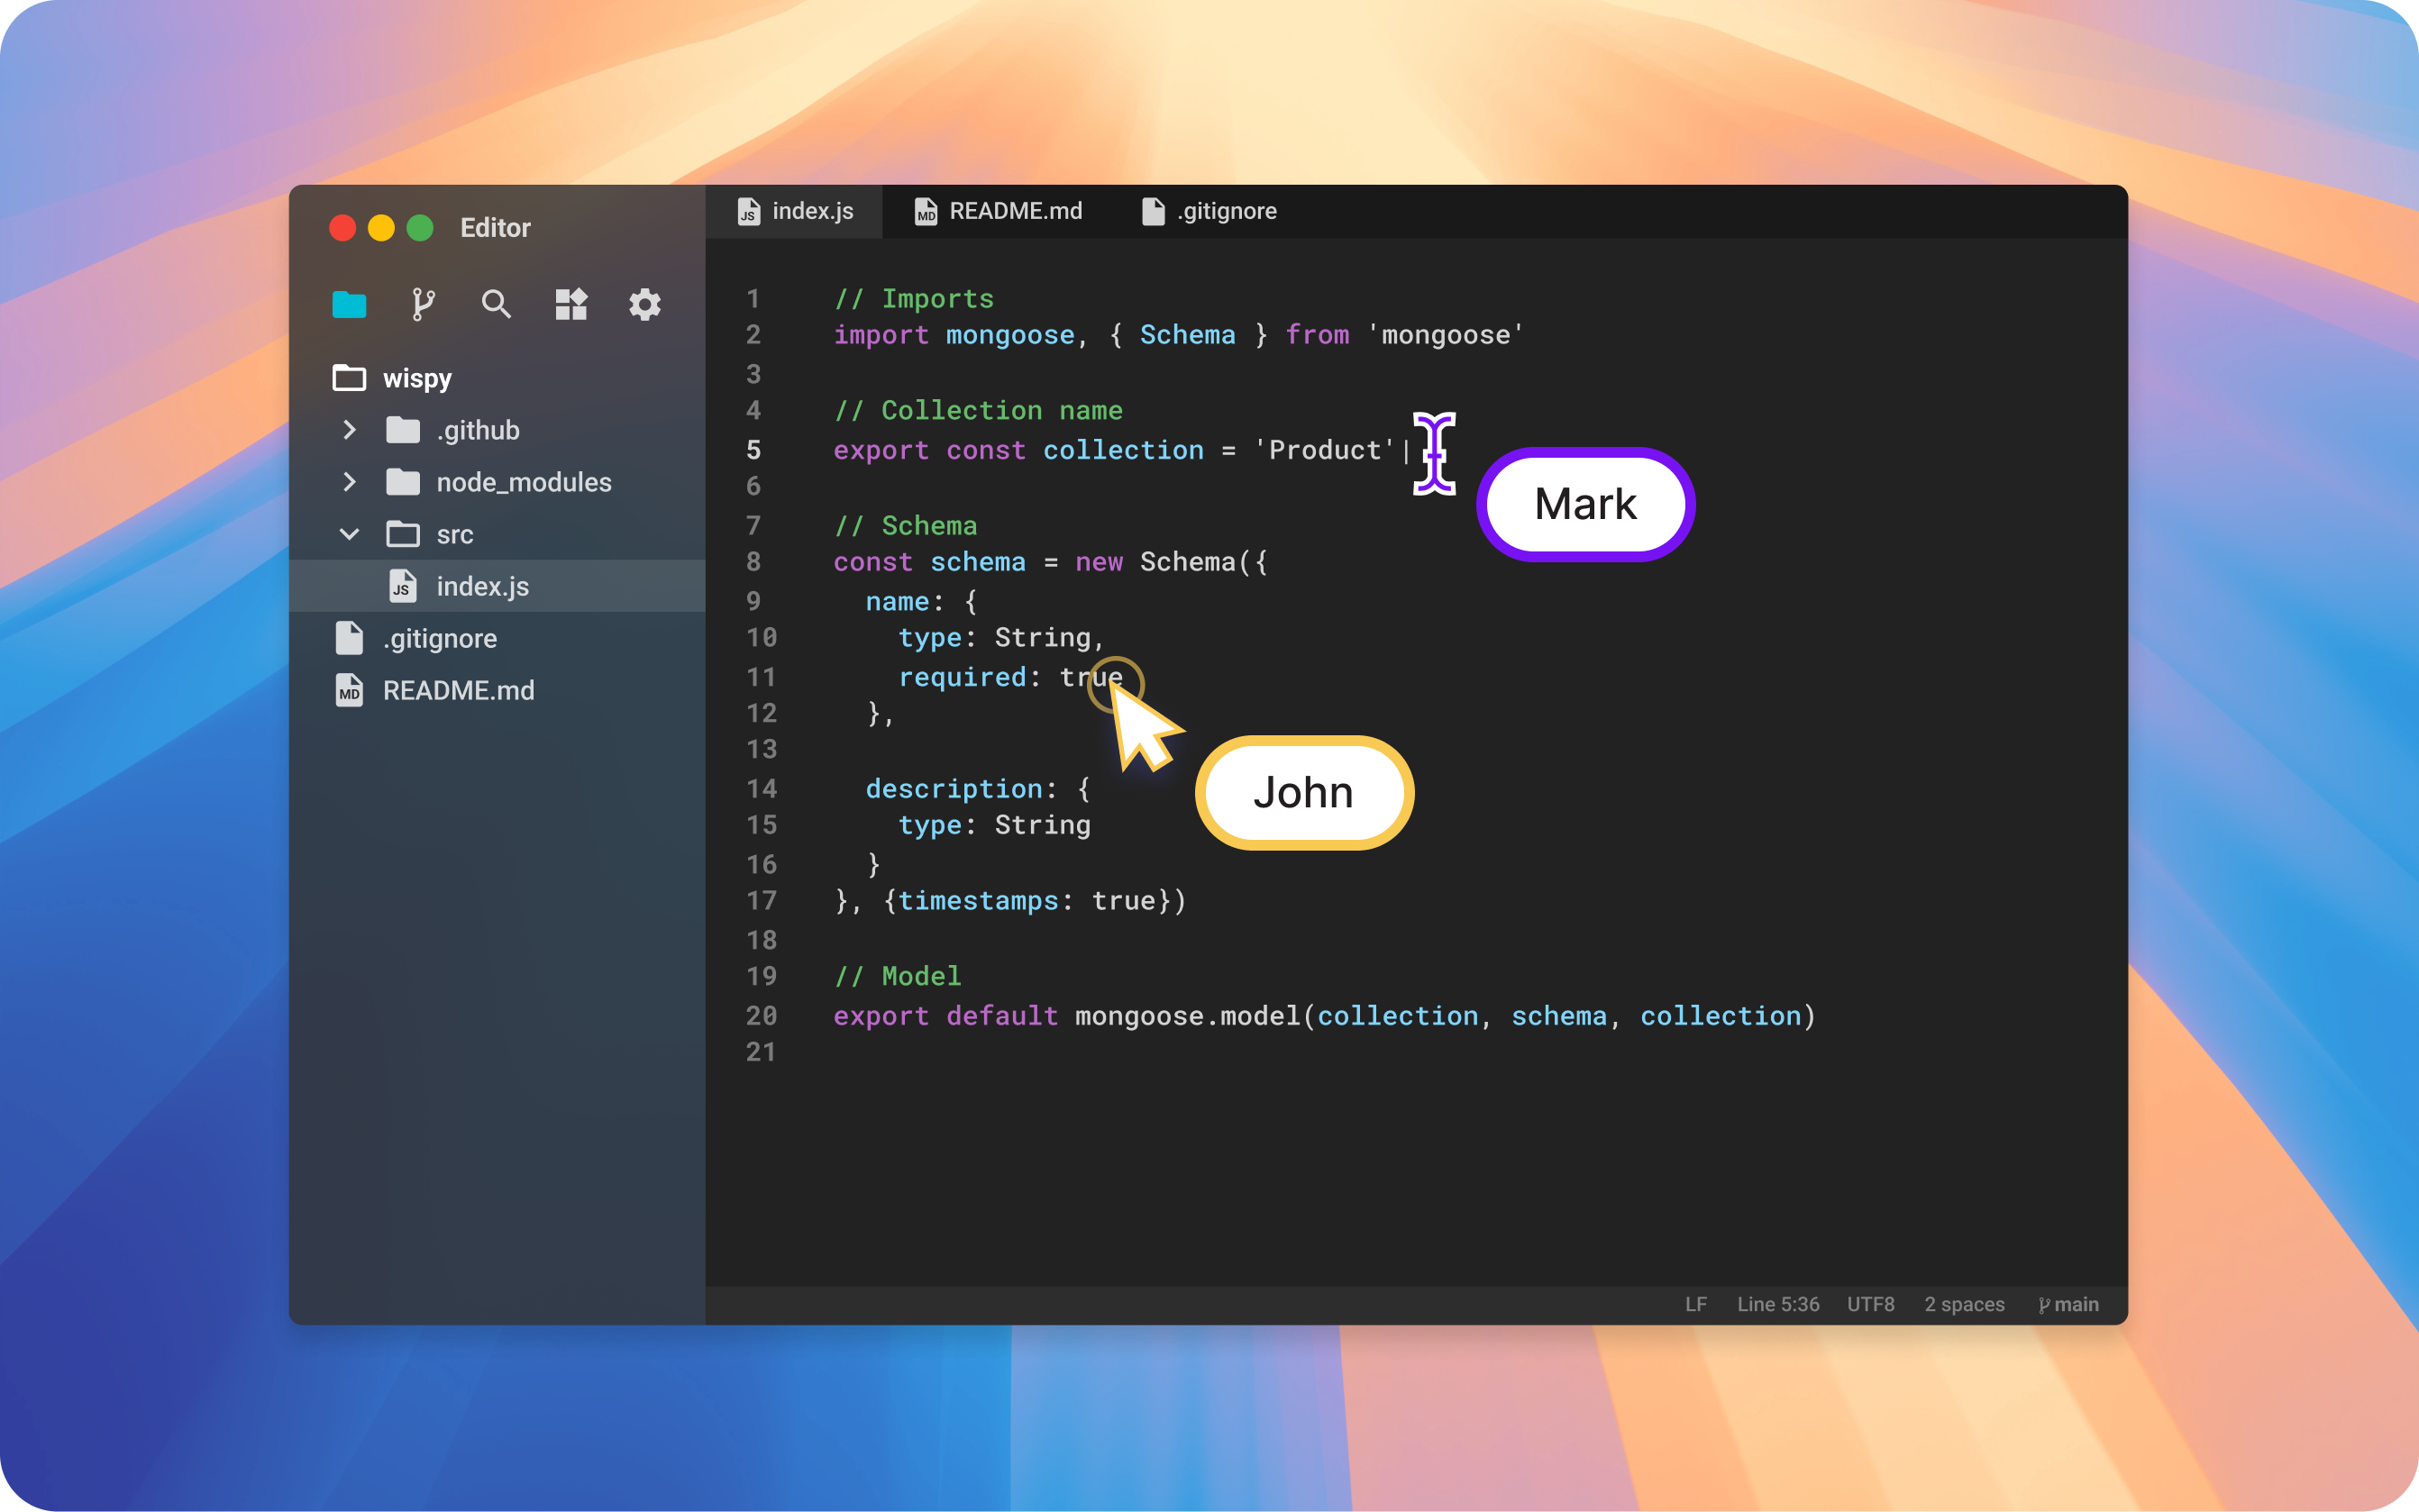2419x1512 pixels.
Task: Click the 'Schema' import on line 2
Action: click(1187, 335)
